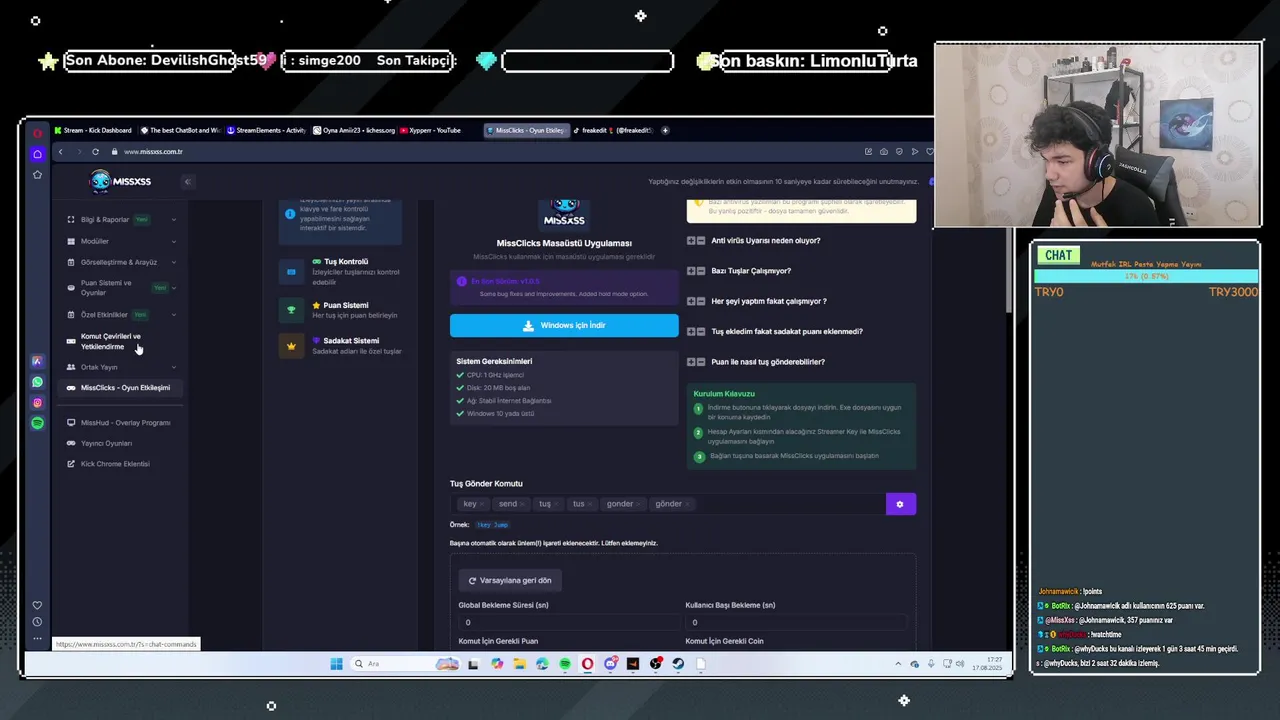Click the snapshot camera icon in the address bar
The image size is (1280, 720).
(884, 152)
